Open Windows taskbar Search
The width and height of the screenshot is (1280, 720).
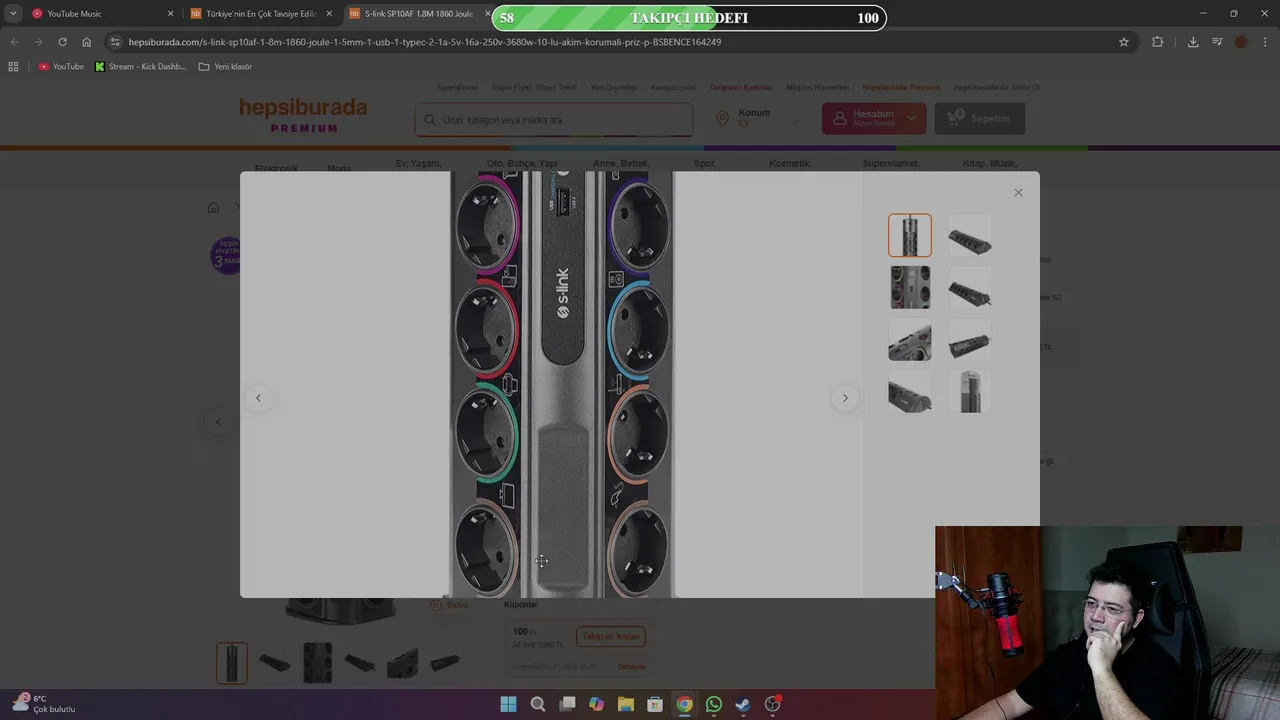(x=538, y=704)
